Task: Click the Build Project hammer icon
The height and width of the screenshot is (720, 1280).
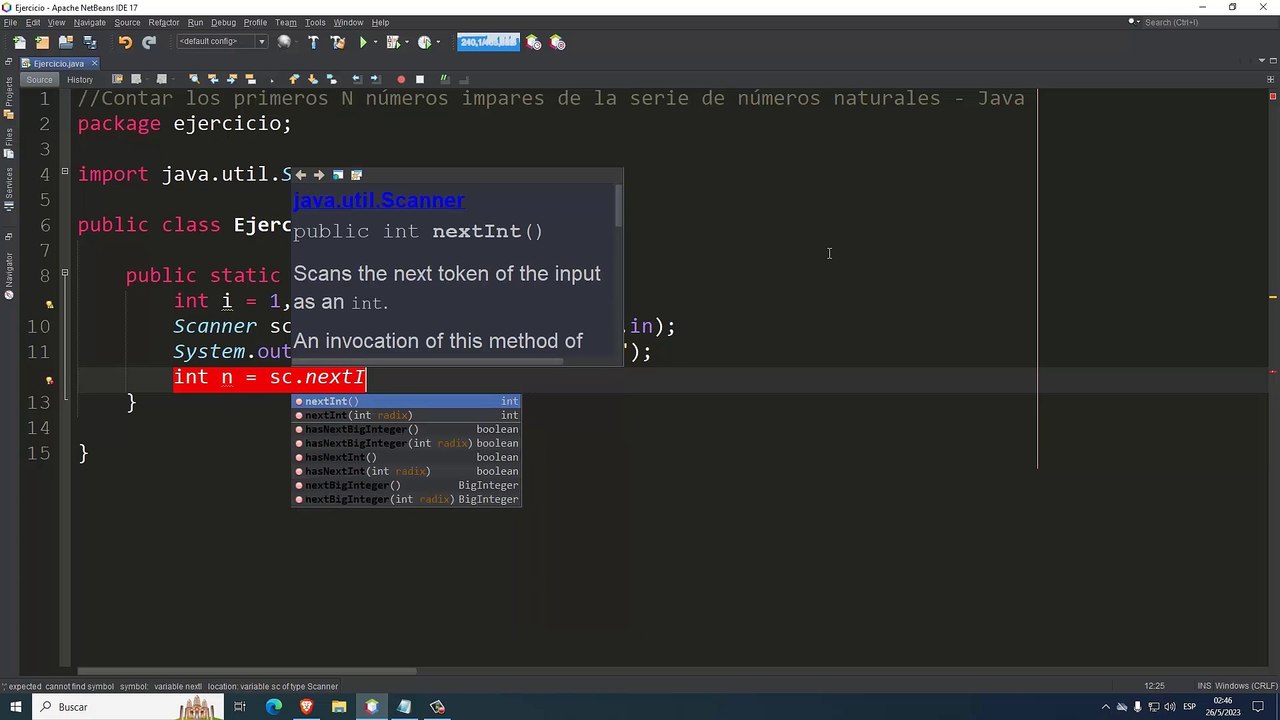Action: click(x=313, y=42)
